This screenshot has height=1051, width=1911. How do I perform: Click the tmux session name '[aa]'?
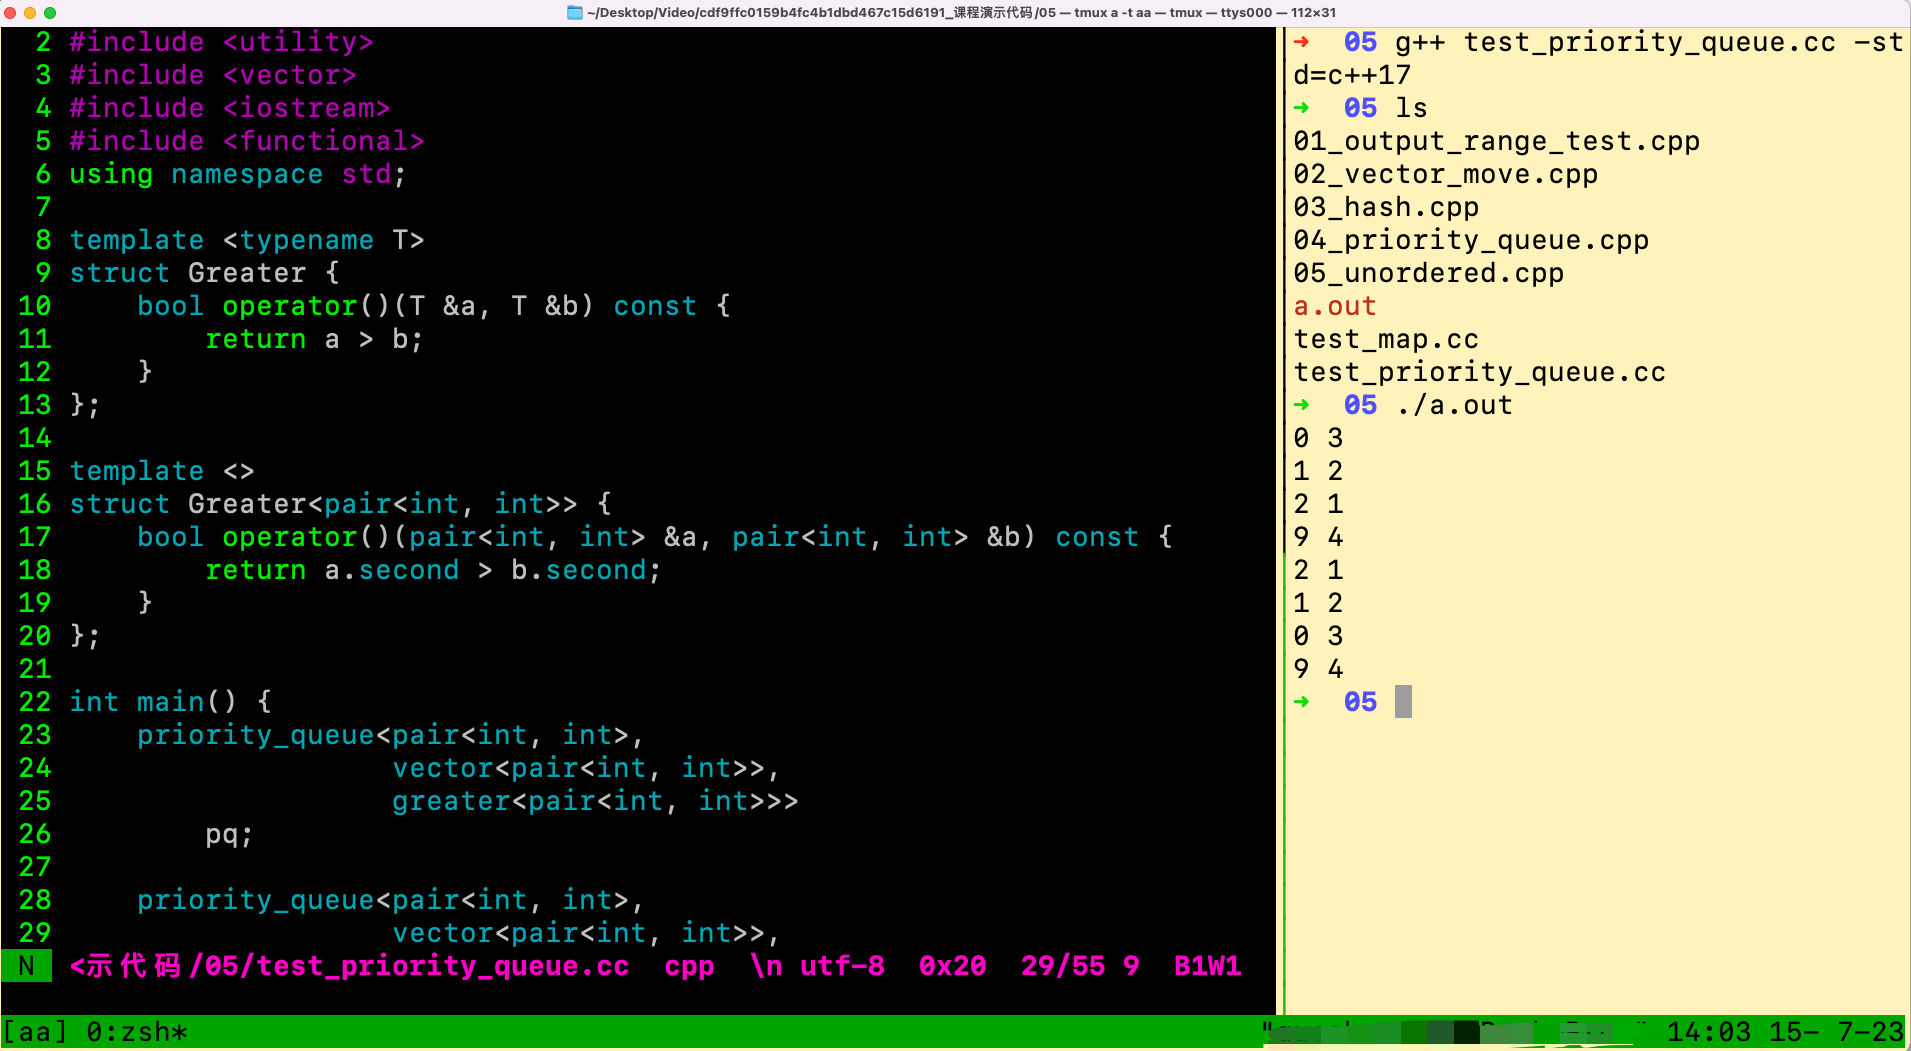(35, 1032)
